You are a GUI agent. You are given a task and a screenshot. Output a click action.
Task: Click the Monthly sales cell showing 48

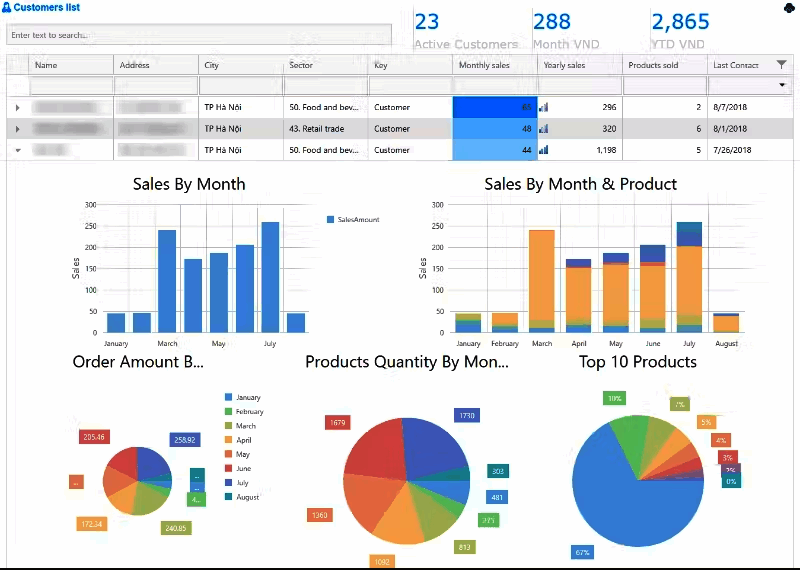[x=495, y=129]
